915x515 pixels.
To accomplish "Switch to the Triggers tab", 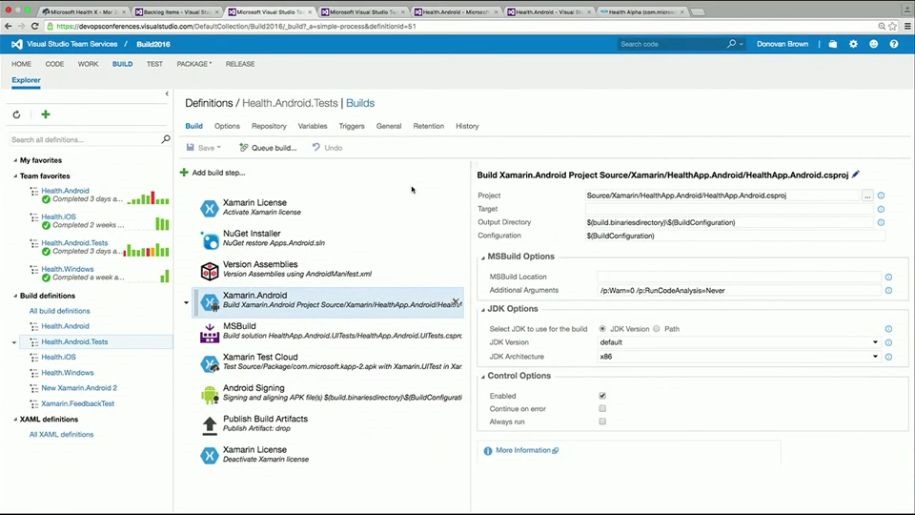I will pyautogui.click(x=351, y=126).
